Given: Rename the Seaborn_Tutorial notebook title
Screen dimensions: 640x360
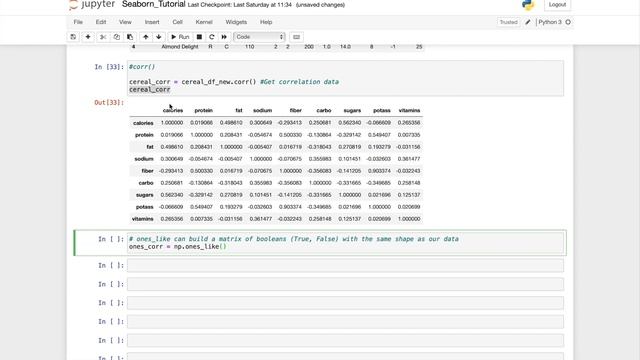Looking at the screenshot, I should [x=153, y=4].
